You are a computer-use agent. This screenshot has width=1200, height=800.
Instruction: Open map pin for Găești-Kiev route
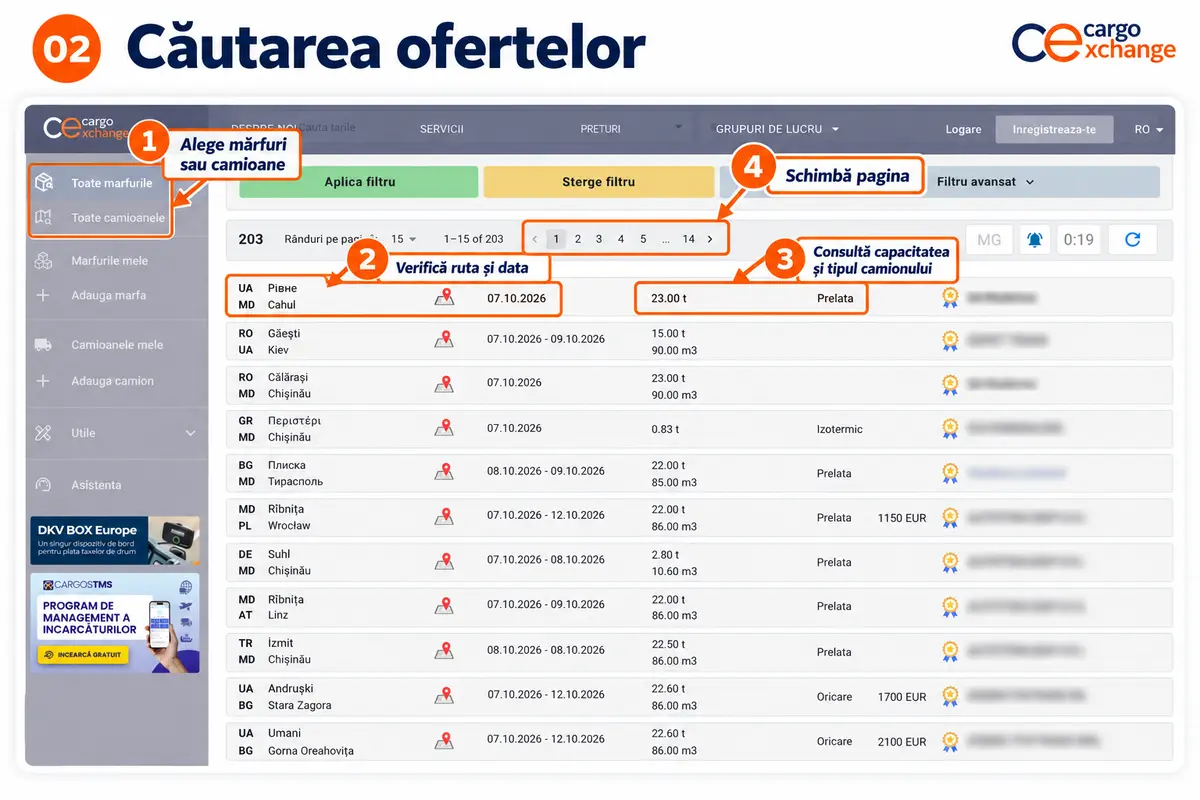coord(443,341)
